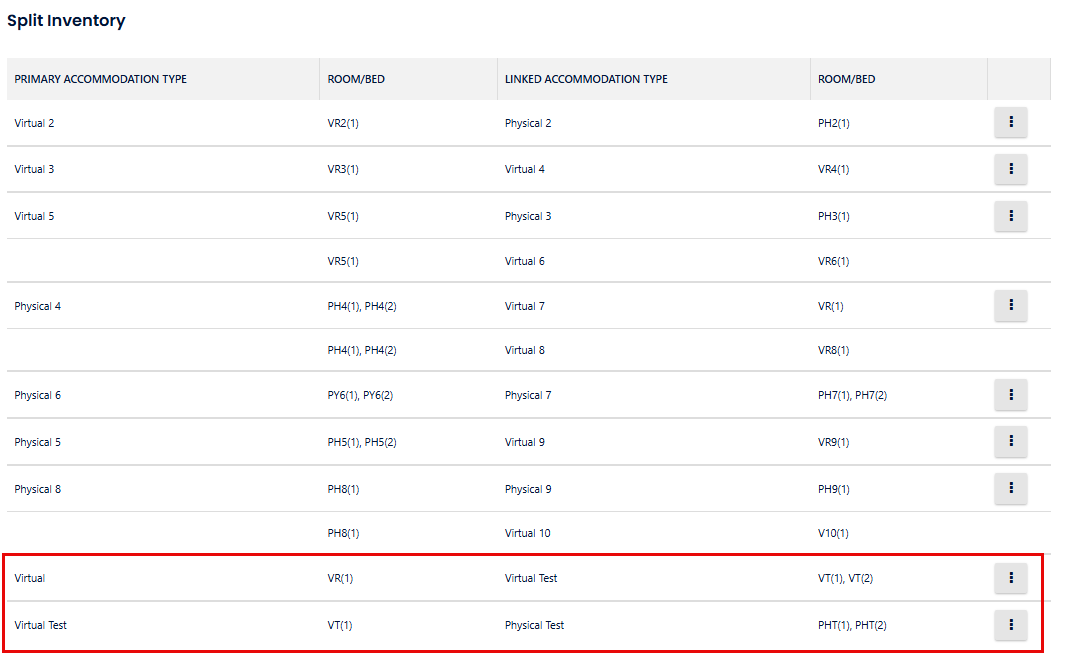The image size is (1068, 670).
Task: Click the PY6(1), PY6(2) room cell
Action: point(360,395)
